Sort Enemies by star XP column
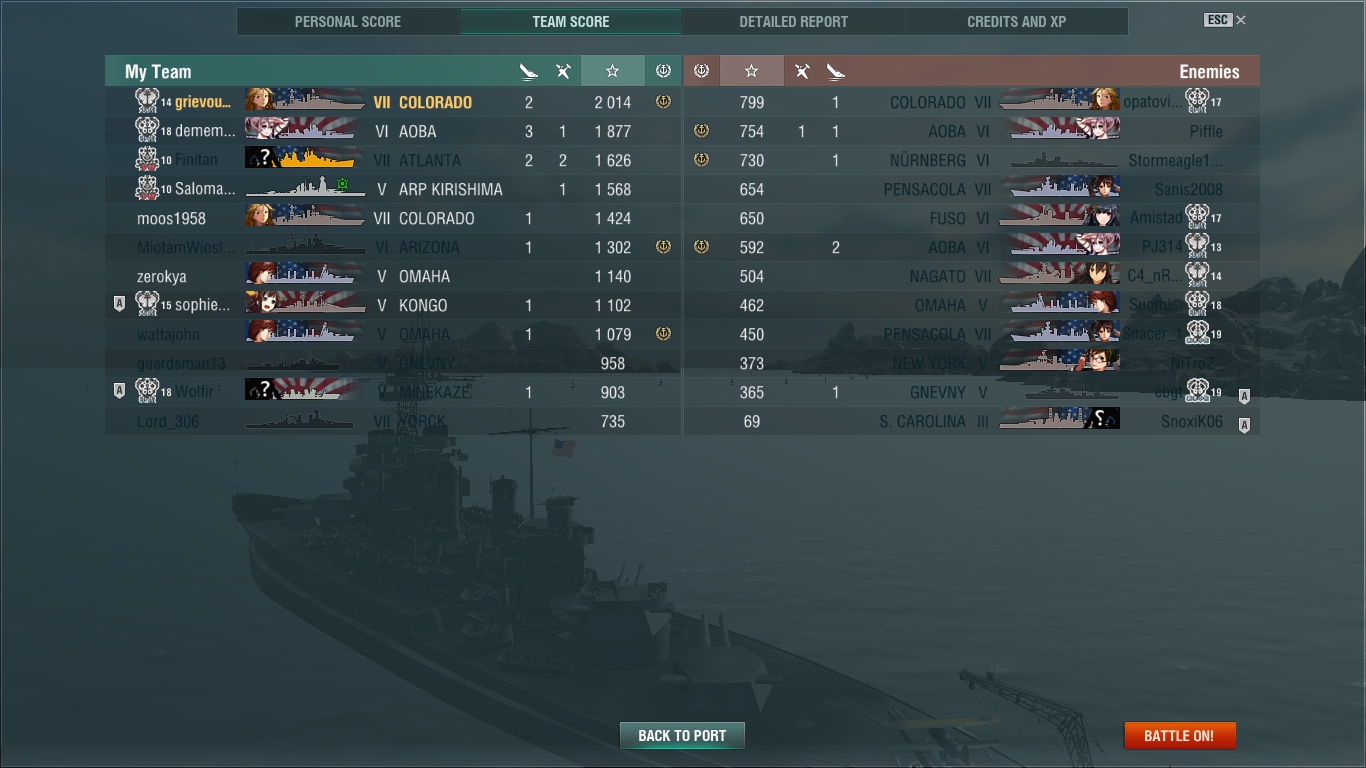Screen dimensions: 1366x768 pos(752,71)
